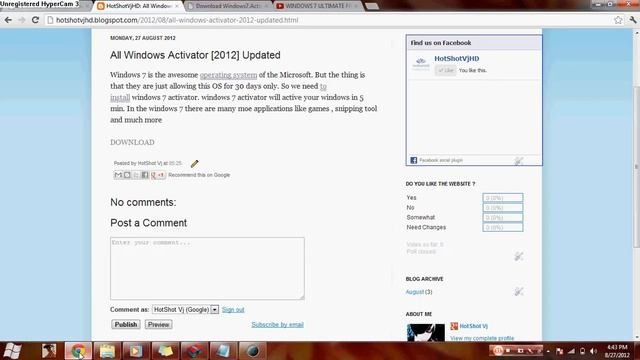Share the post on Facebook icon
Viewport: 640px width, 360px height.
pos(144,175)
